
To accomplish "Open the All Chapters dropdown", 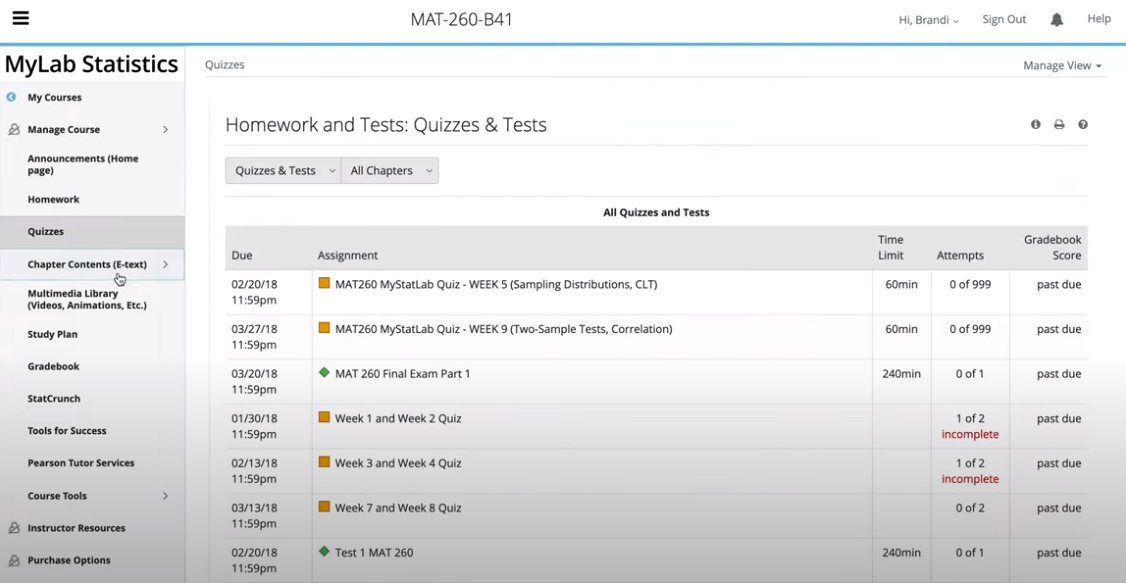I will click(x=390, y=171).
